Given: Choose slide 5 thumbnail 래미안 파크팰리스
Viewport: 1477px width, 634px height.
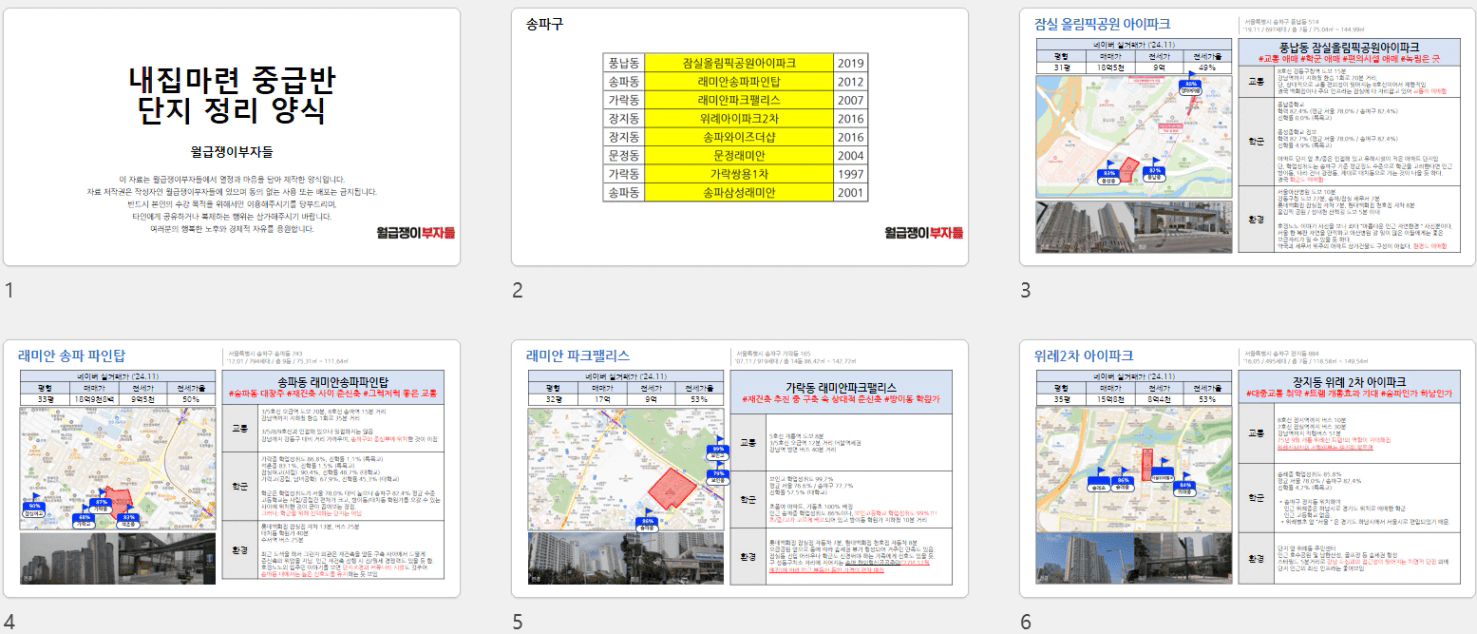Looking at the screenshot, I should tap(740, 468).
